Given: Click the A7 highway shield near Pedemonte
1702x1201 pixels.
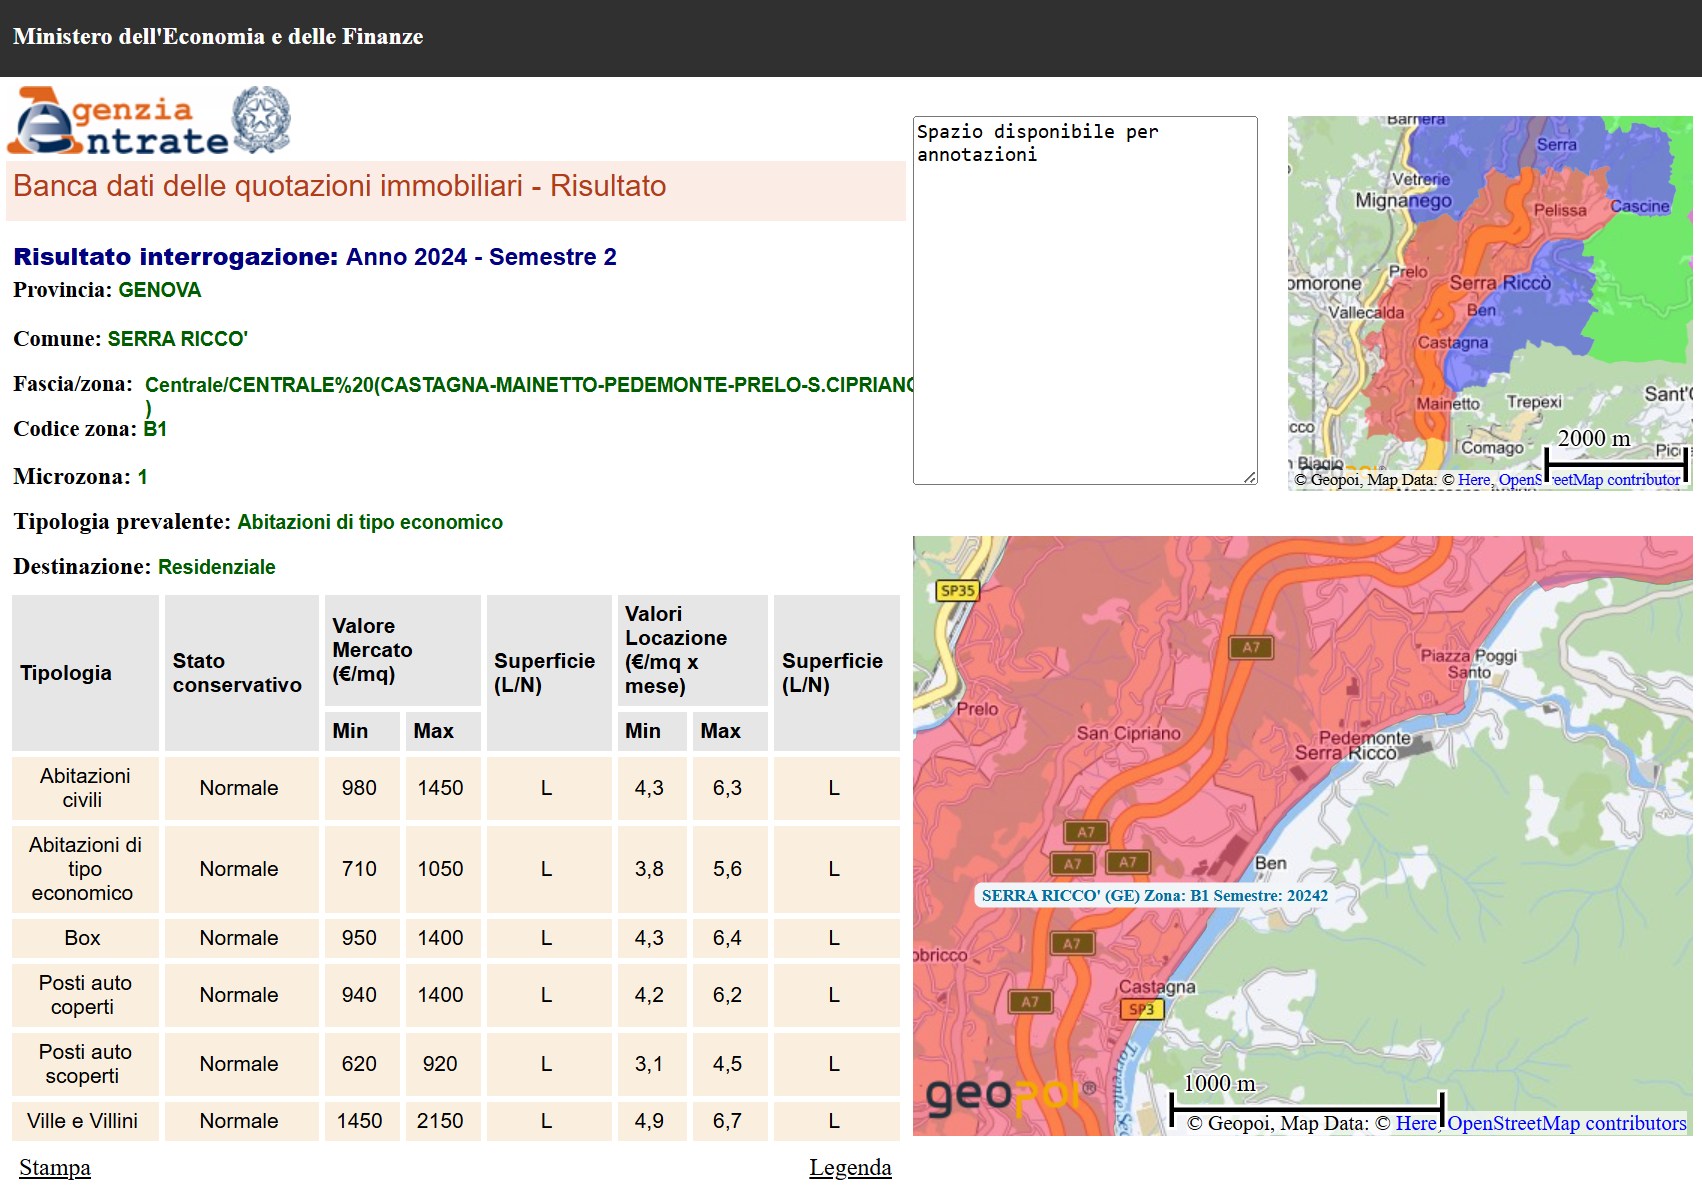Looking at the screenshot, I should [1250, 647].
